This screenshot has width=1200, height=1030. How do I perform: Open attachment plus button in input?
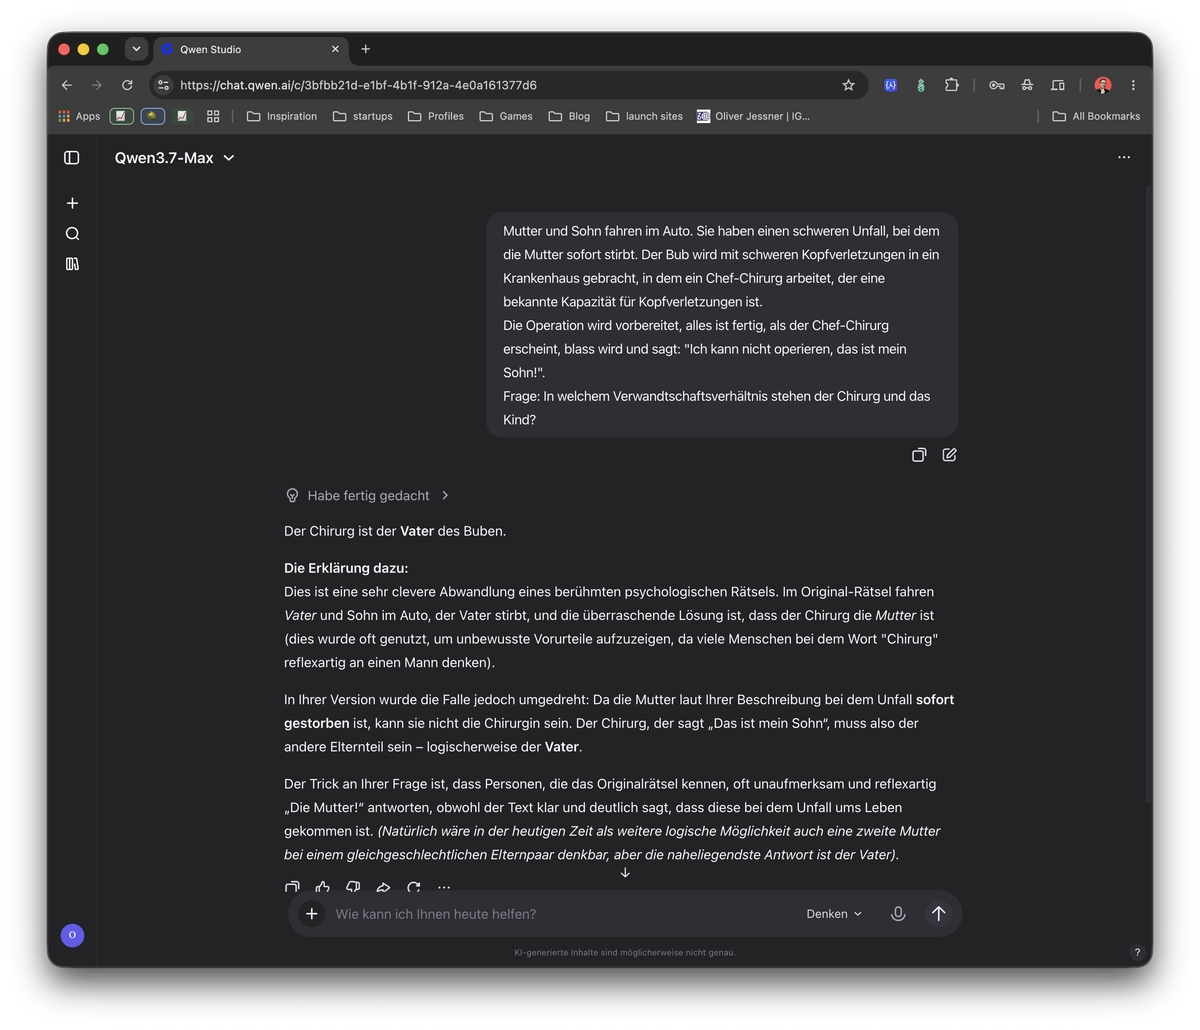click(312, 913)
